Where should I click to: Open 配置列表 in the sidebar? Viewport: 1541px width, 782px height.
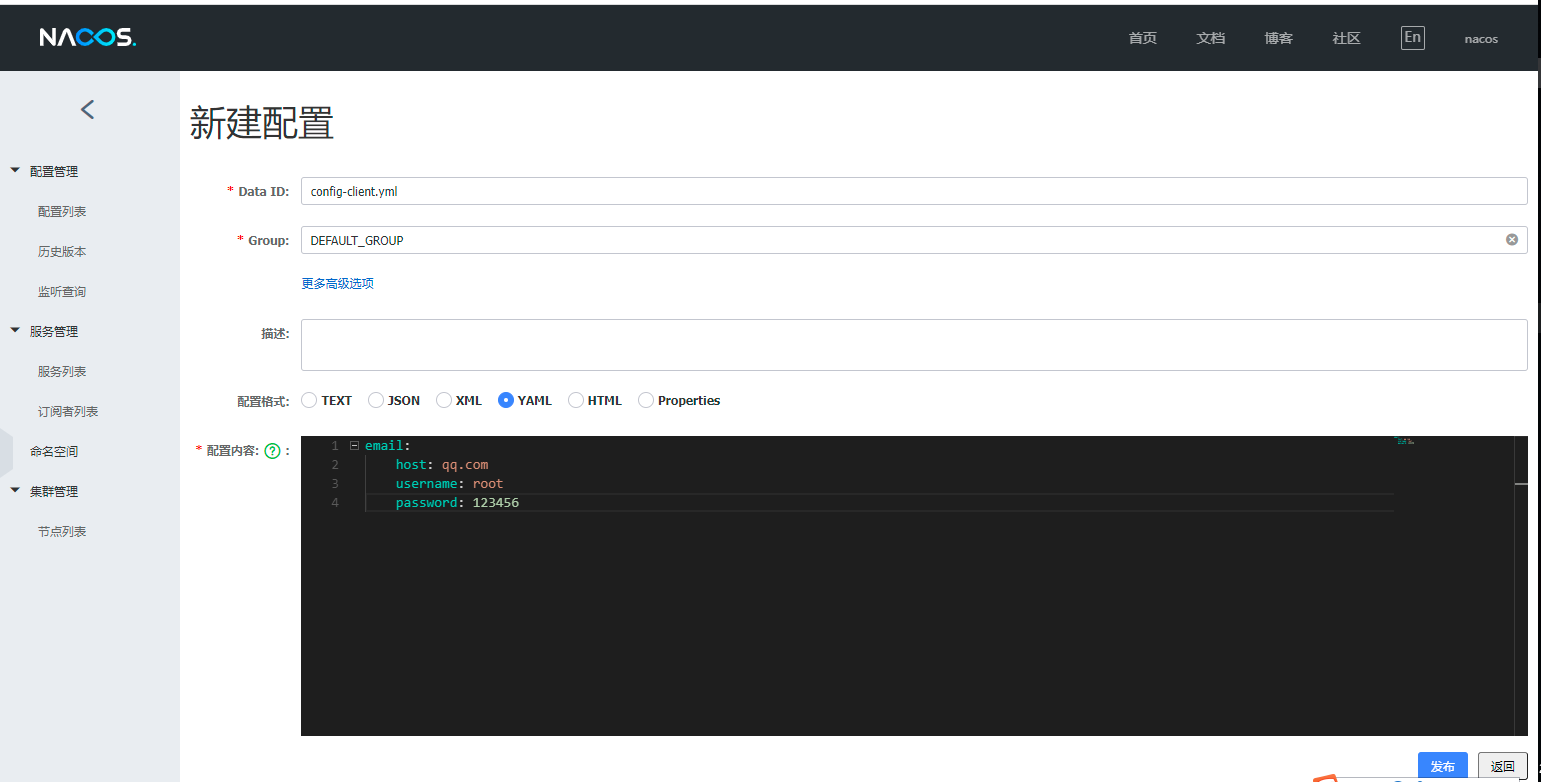coord(60,211)
